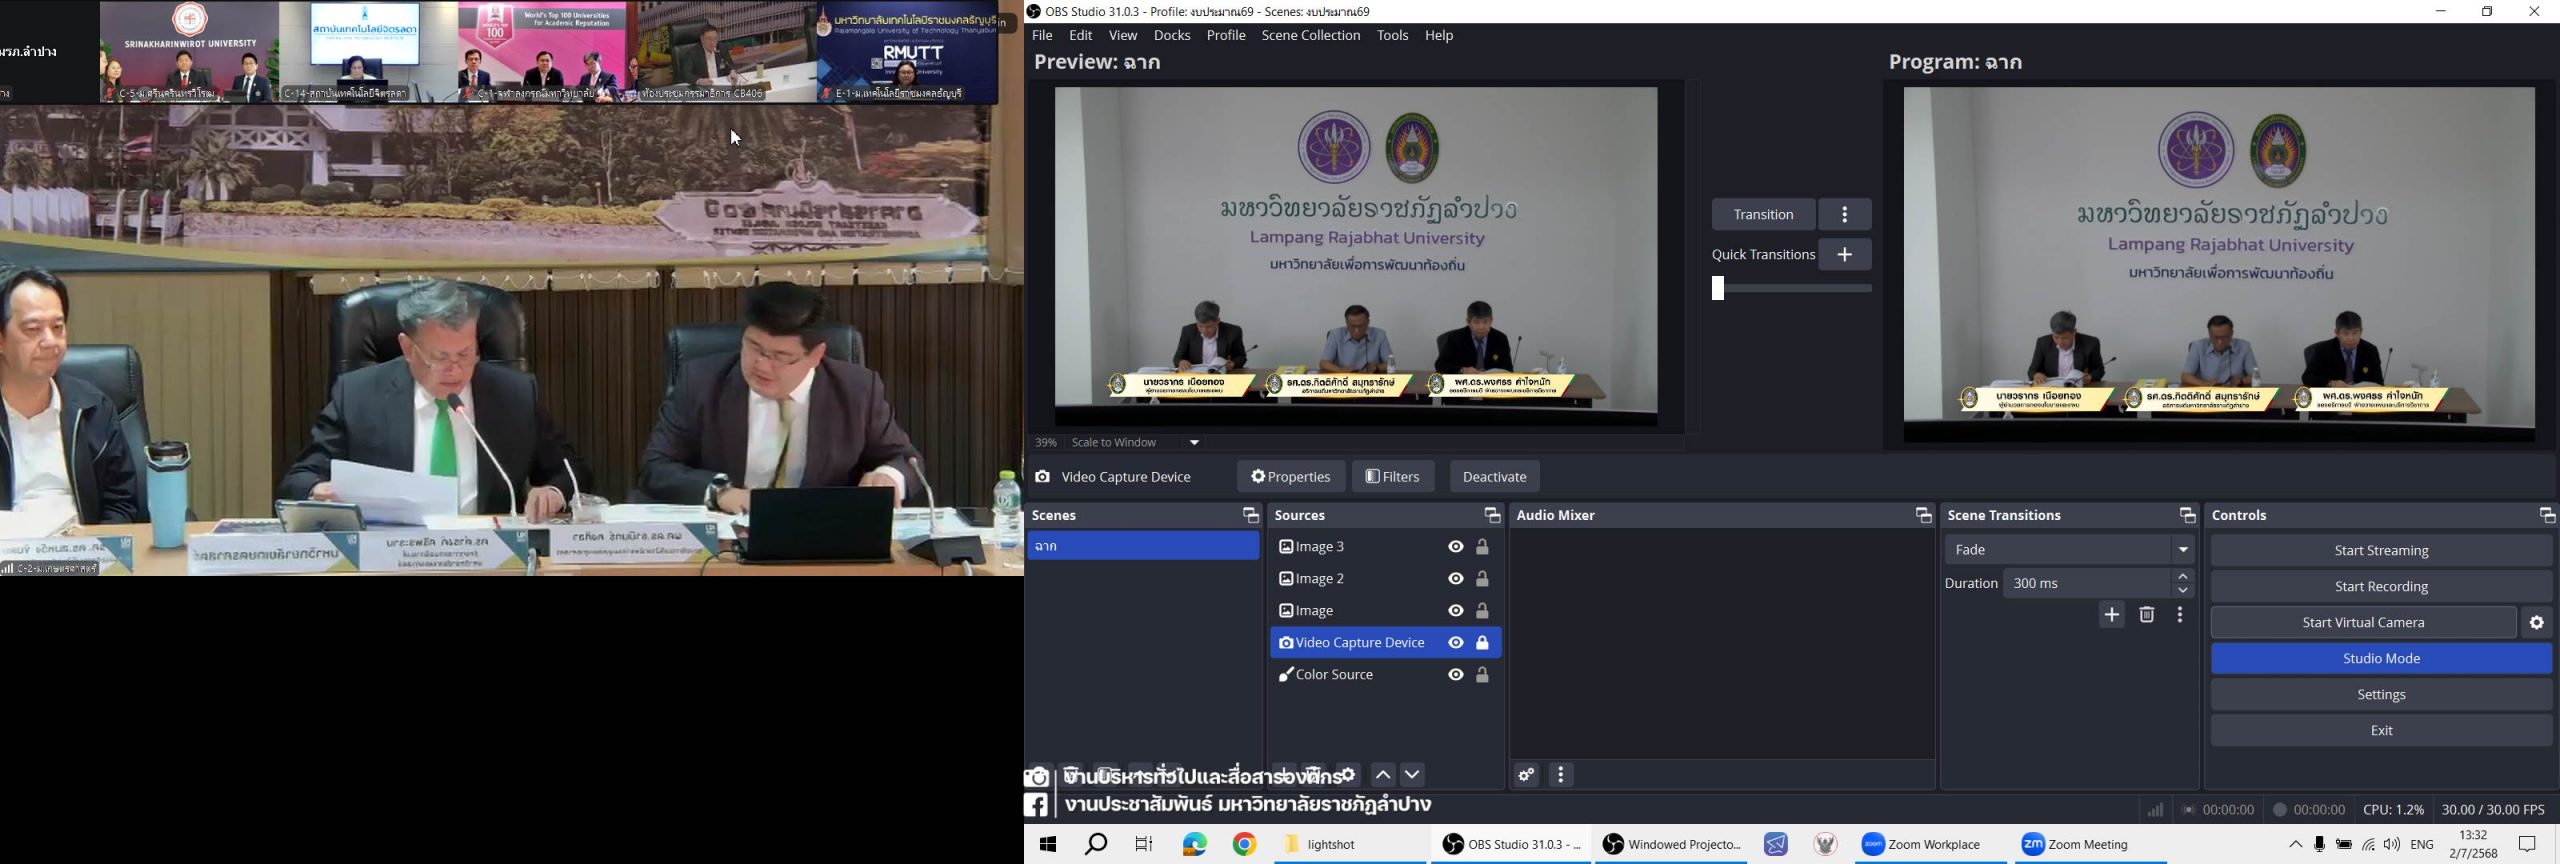Open the Transition options three-dot menu

(1845, 214)
